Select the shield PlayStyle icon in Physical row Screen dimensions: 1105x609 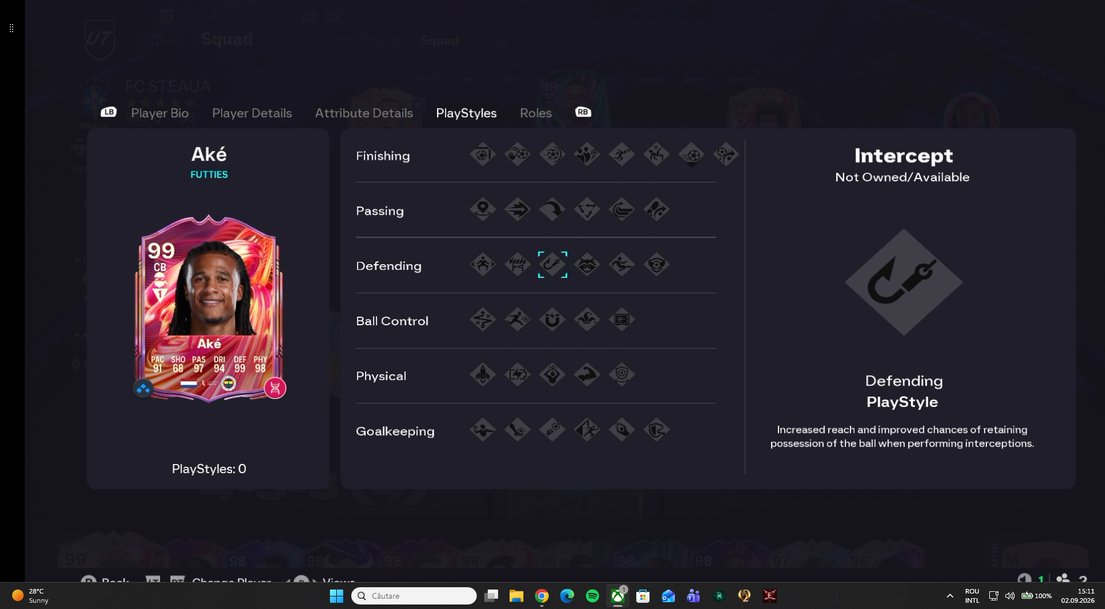coord(622,374)
